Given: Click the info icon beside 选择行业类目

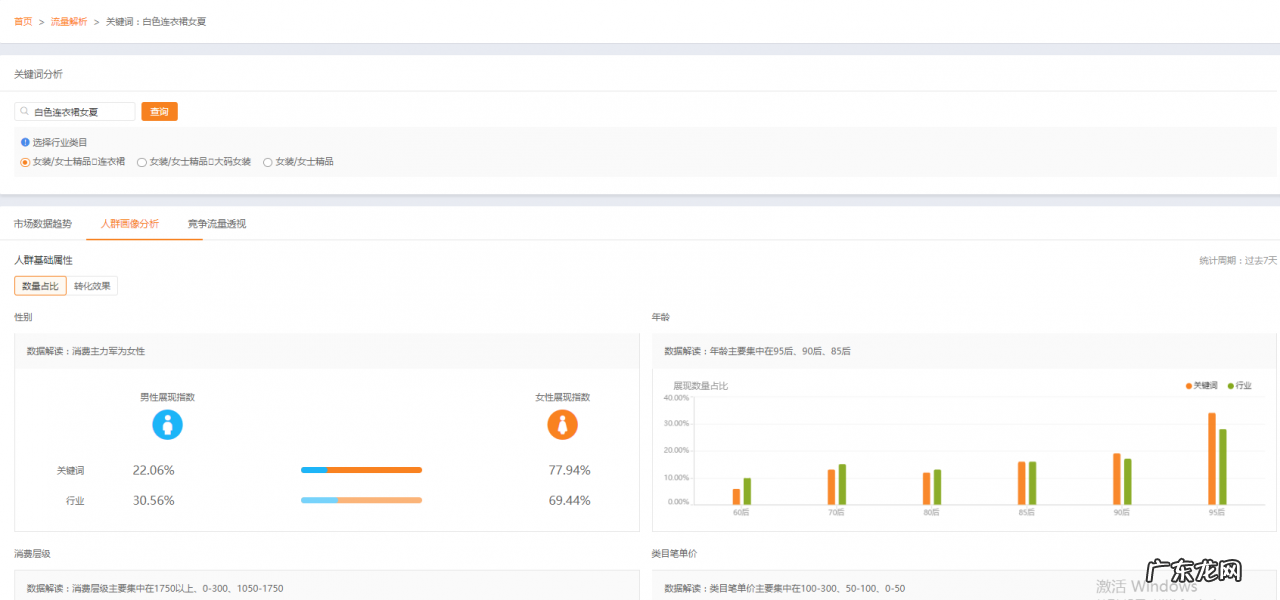Looking at the screenshot, I should tap(25, 142).
